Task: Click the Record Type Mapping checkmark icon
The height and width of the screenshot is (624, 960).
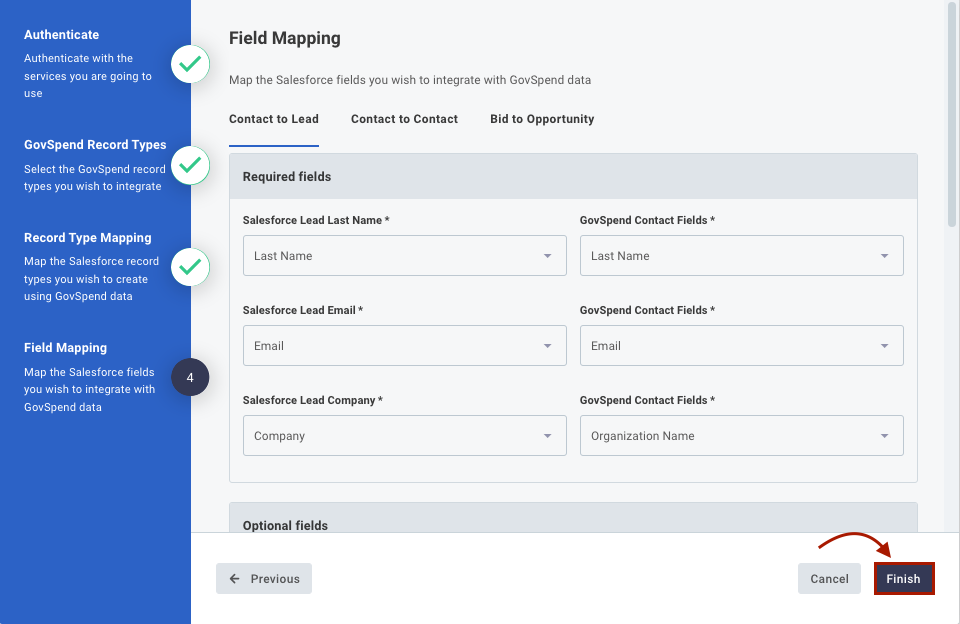Action: click(190, 267)
